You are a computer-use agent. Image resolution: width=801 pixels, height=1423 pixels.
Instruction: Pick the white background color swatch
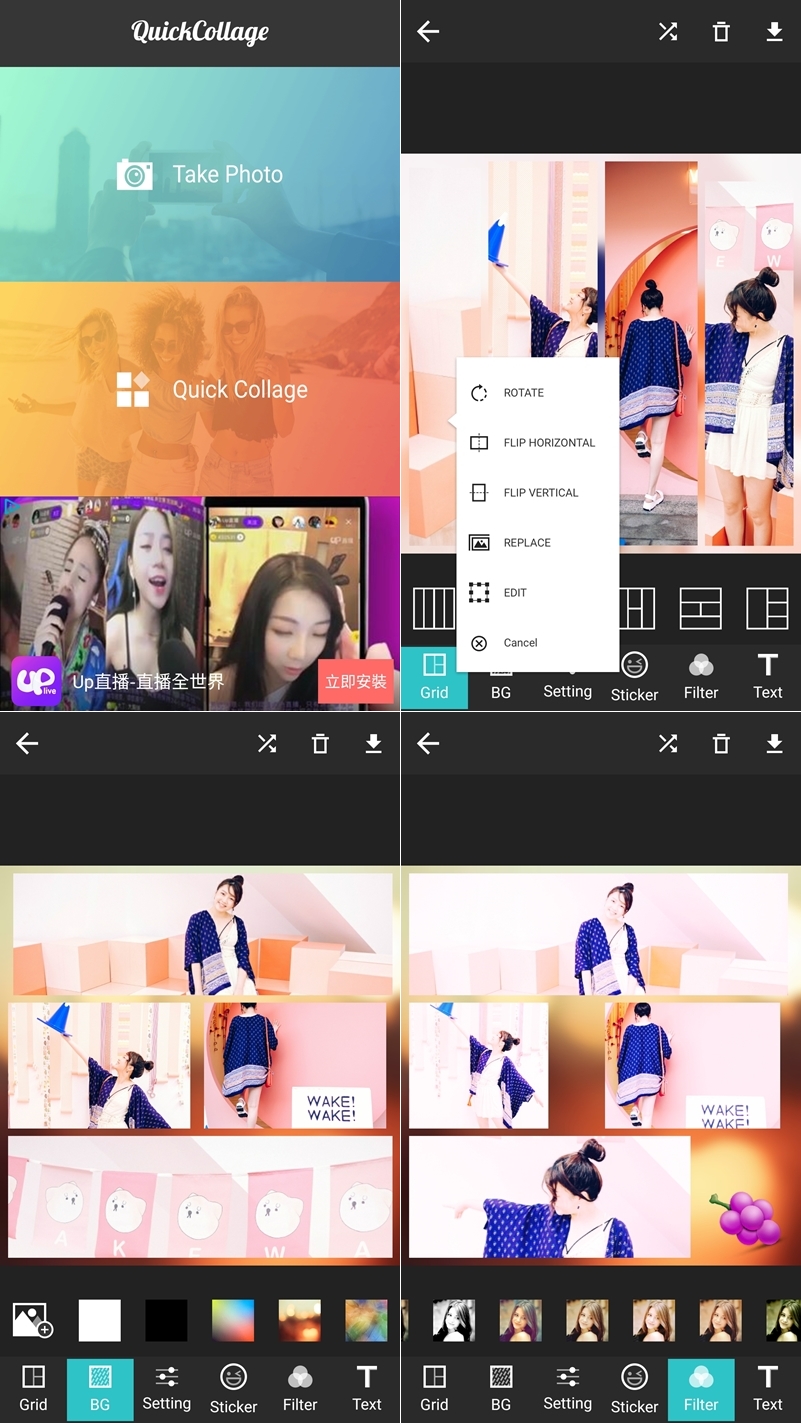(x=100, y=1320)
